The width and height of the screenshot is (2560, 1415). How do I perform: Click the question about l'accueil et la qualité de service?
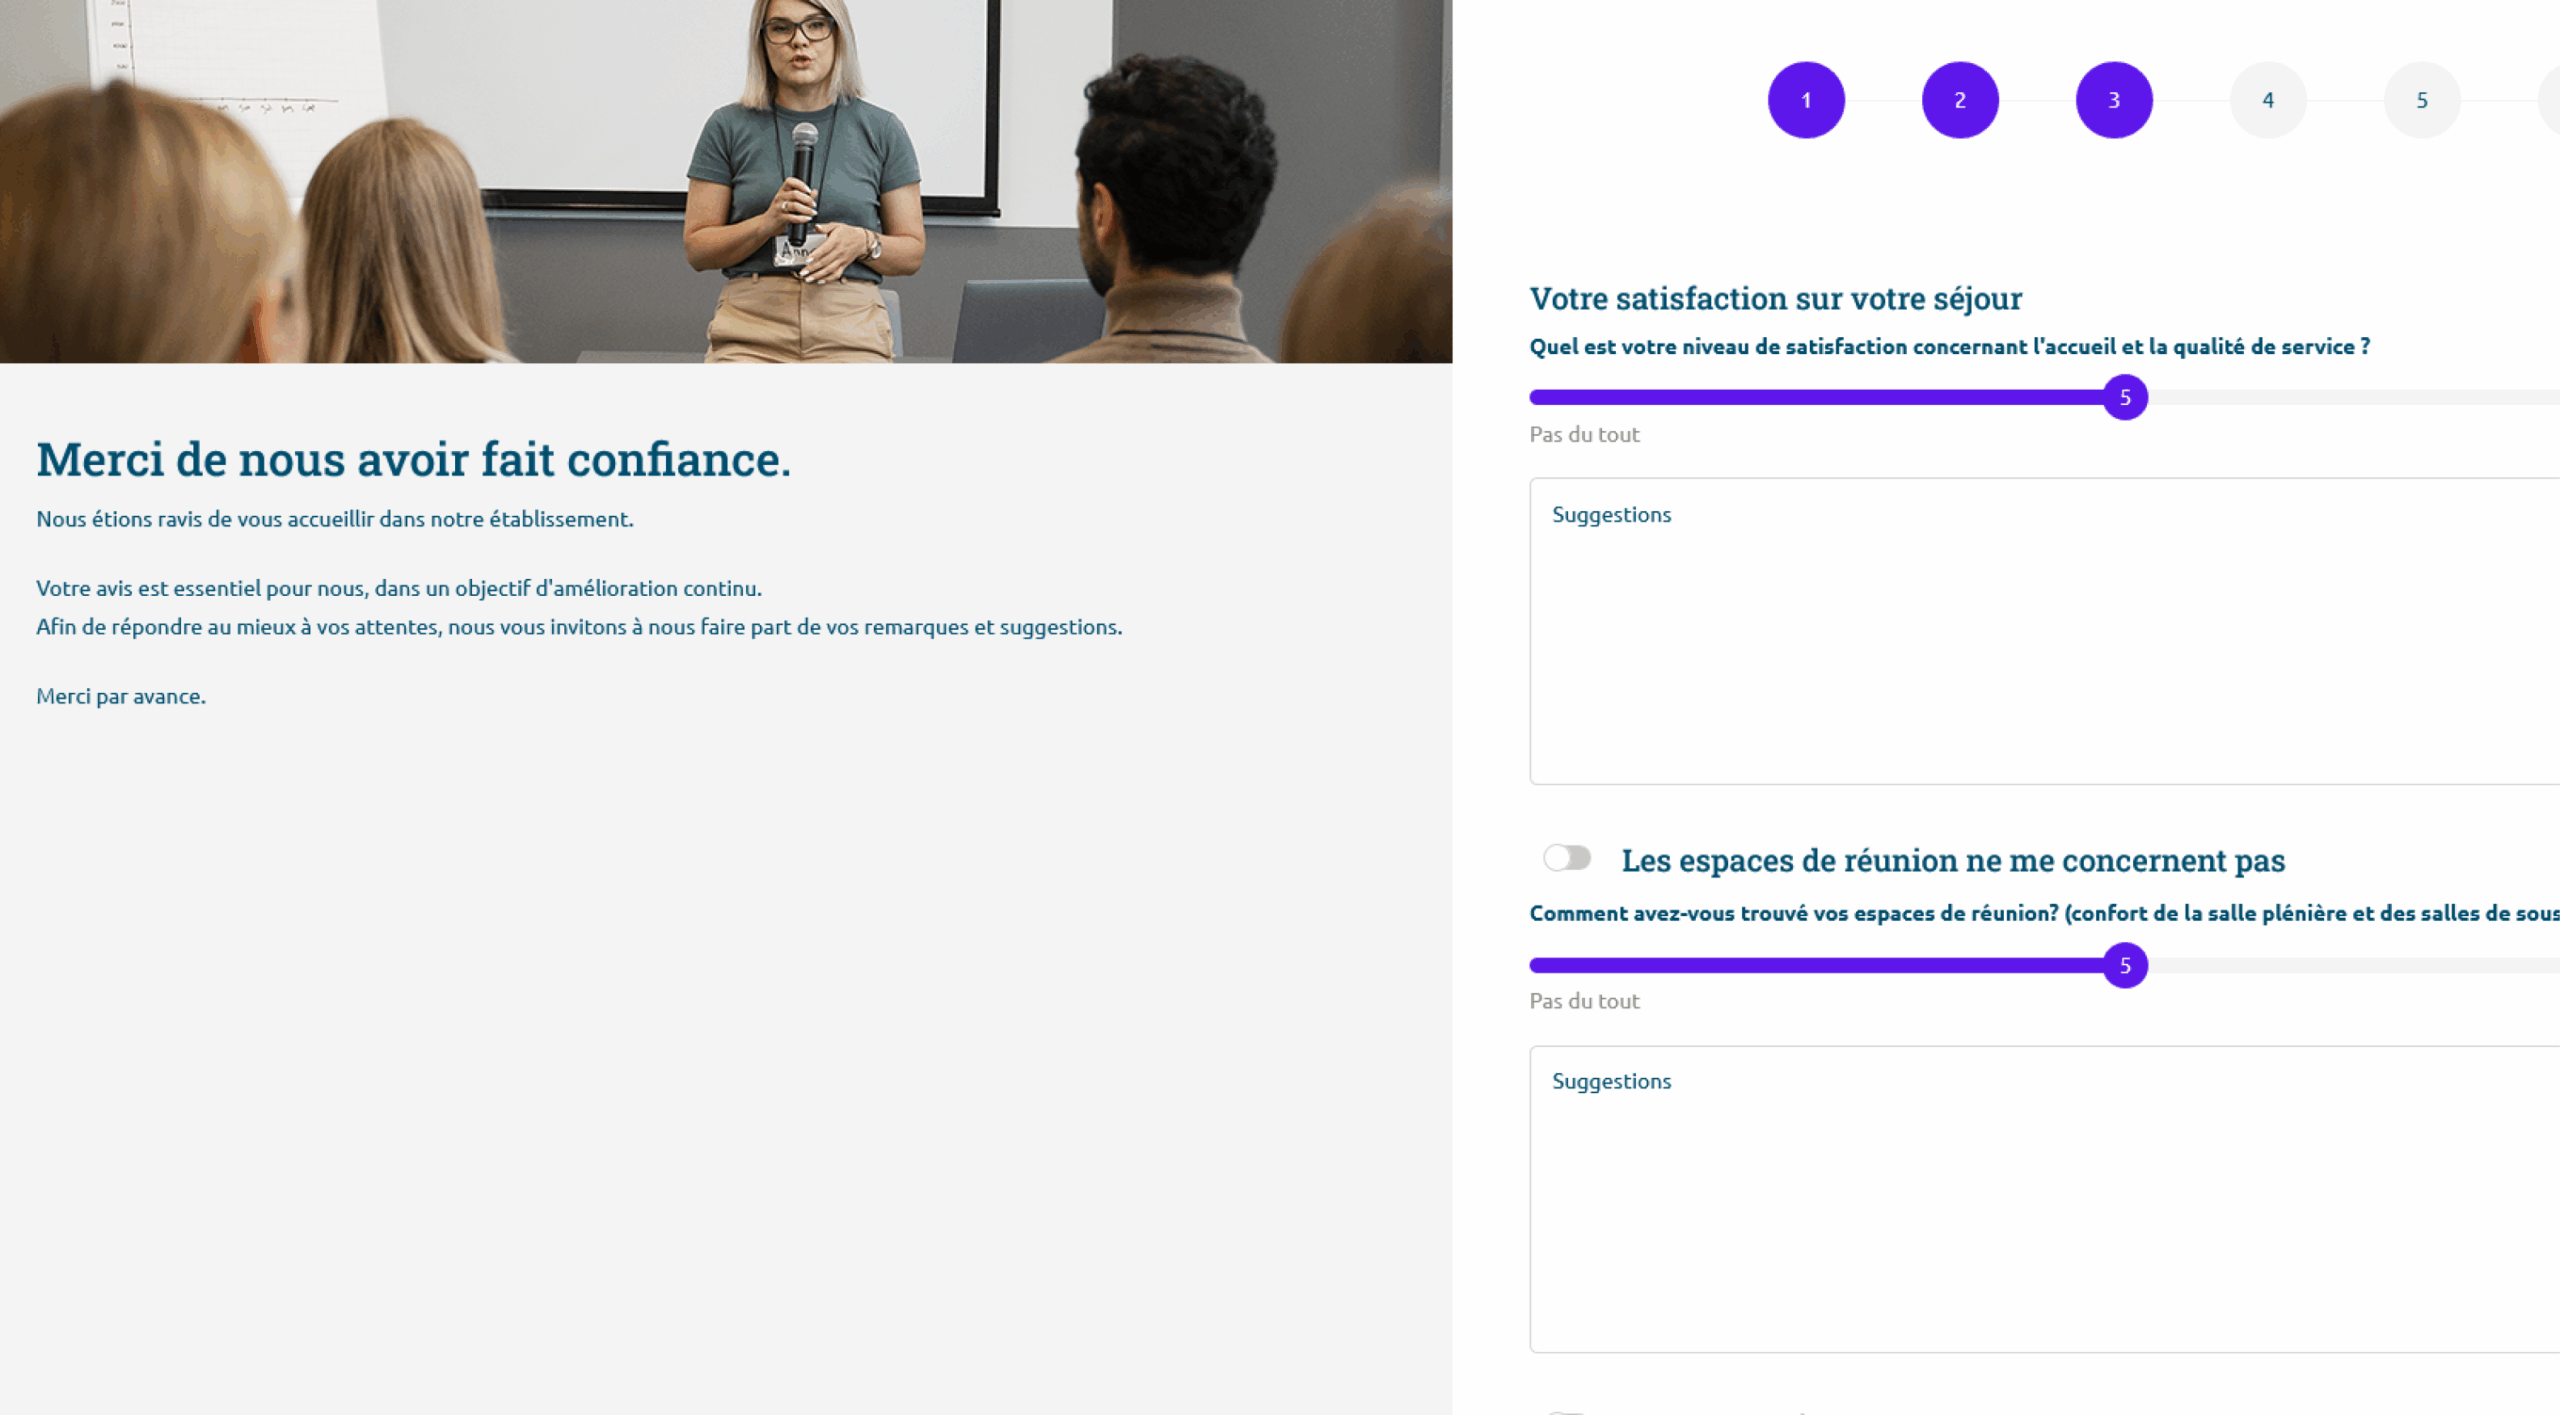click(x=1949, y=347)
